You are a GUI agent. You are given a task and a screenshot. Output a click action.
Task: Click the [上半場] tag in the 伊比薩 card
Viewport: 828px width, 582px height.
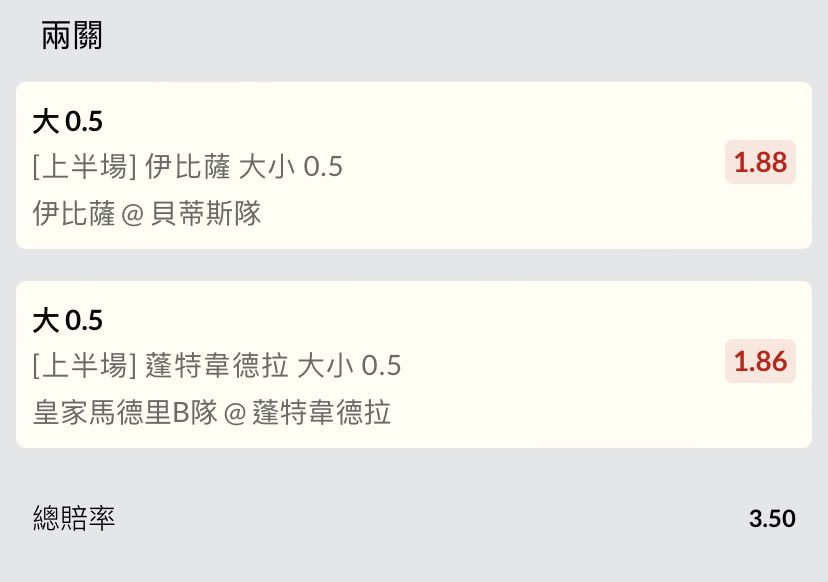tap(85, 167)
